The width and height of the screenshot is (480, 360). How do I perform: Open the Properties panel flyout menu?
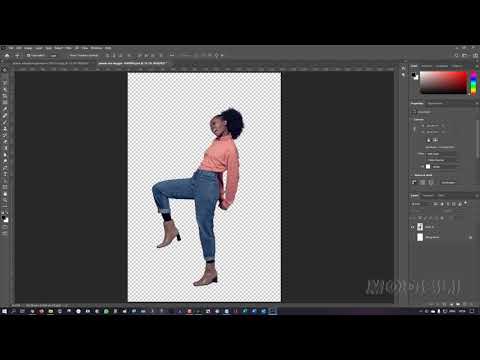(476, 104)
